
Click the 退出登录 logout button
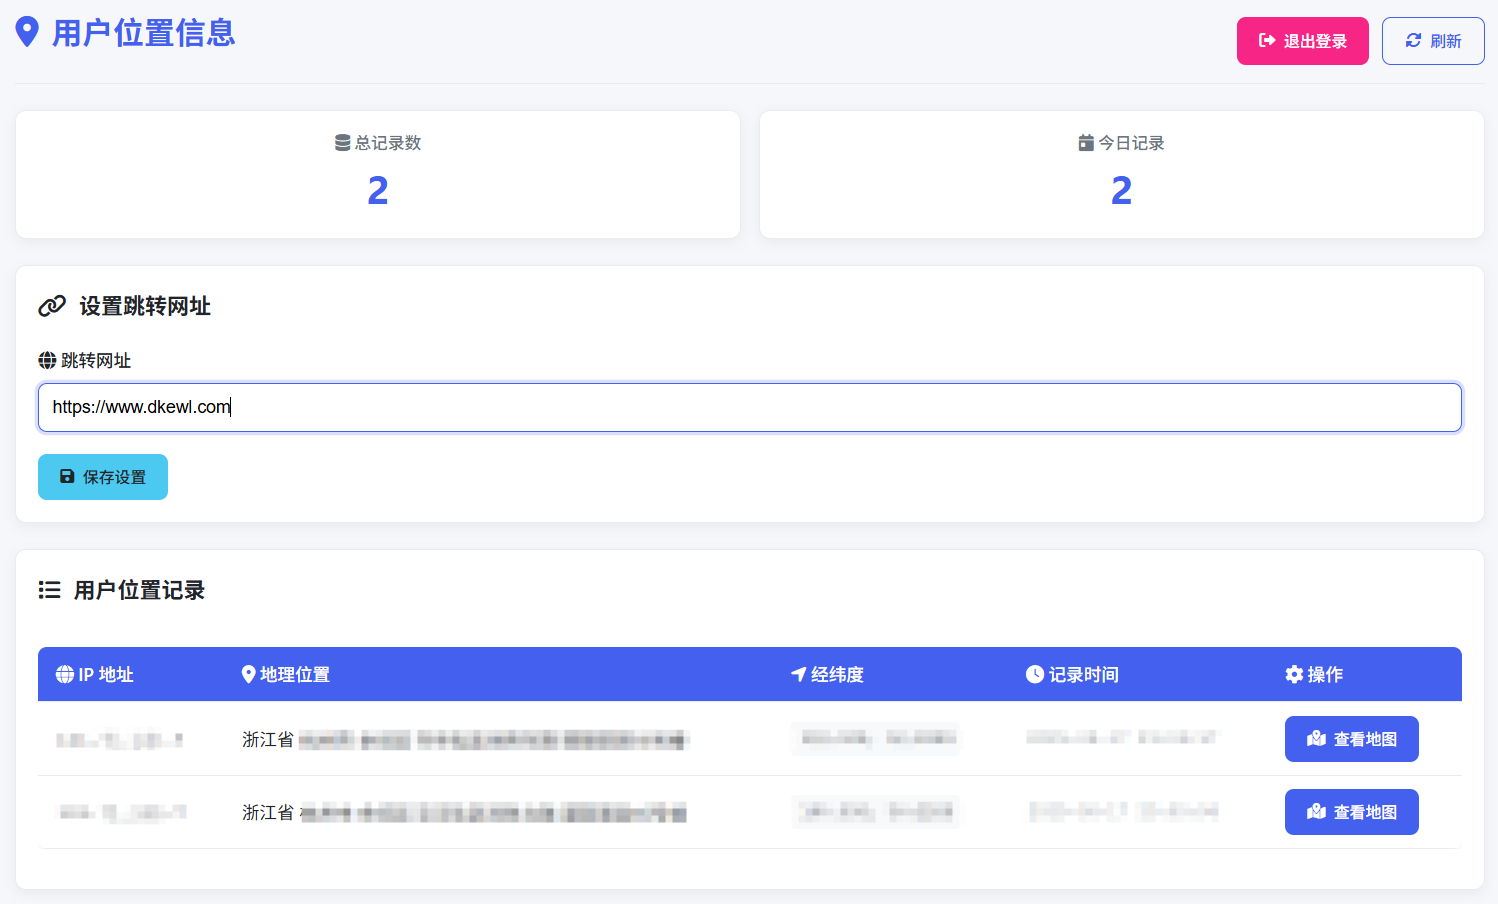click(x=1302, y=41)
